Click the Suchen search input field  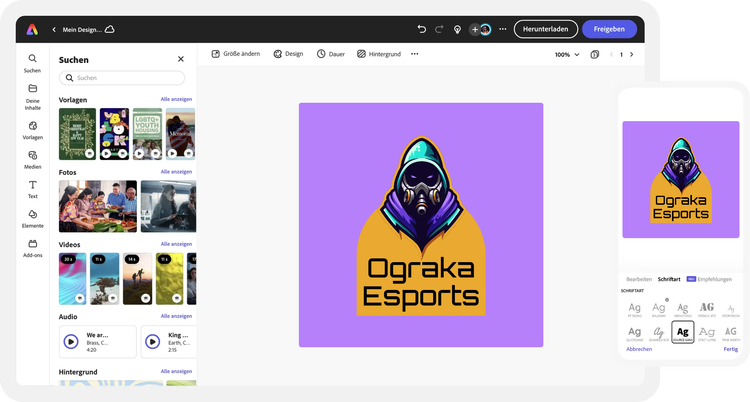(x=122, y=78)
